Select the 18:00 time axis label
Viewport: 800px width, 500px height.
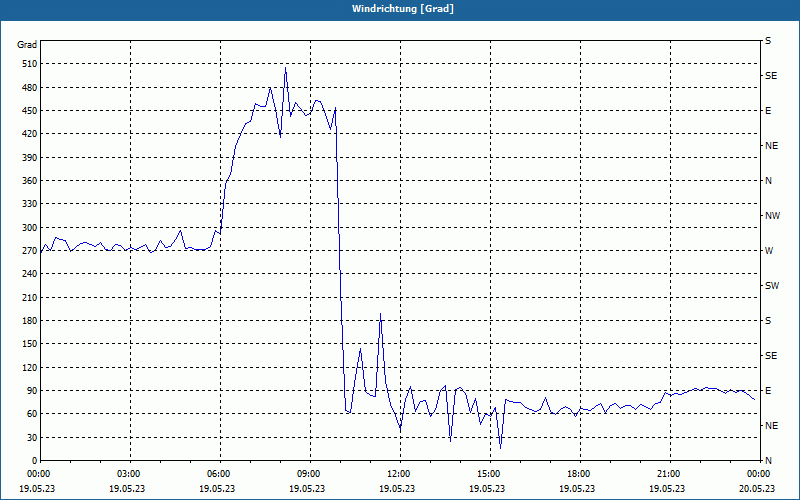coord(580,474)
